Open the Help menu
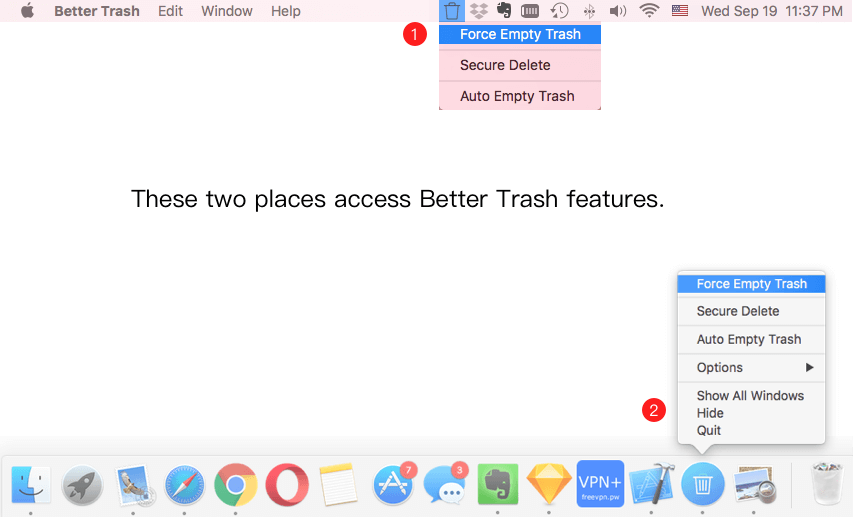 coord(286,11)
